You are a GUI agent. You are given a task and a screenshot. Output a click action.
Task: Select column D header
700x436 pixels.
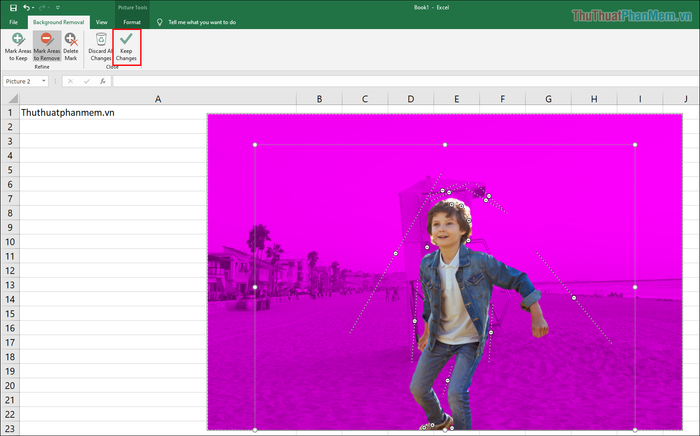(411, 99)
